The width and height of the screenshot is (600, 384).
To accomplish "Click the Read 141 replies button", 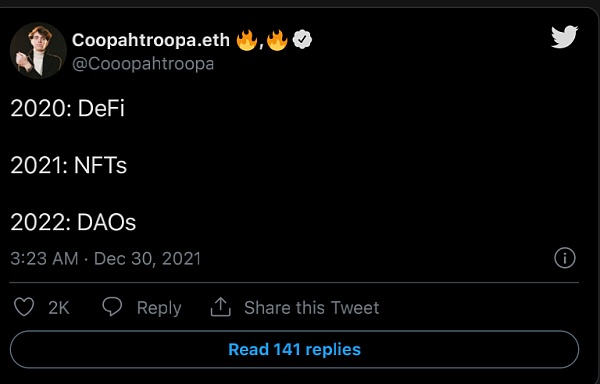I will (x=294, y=350).
